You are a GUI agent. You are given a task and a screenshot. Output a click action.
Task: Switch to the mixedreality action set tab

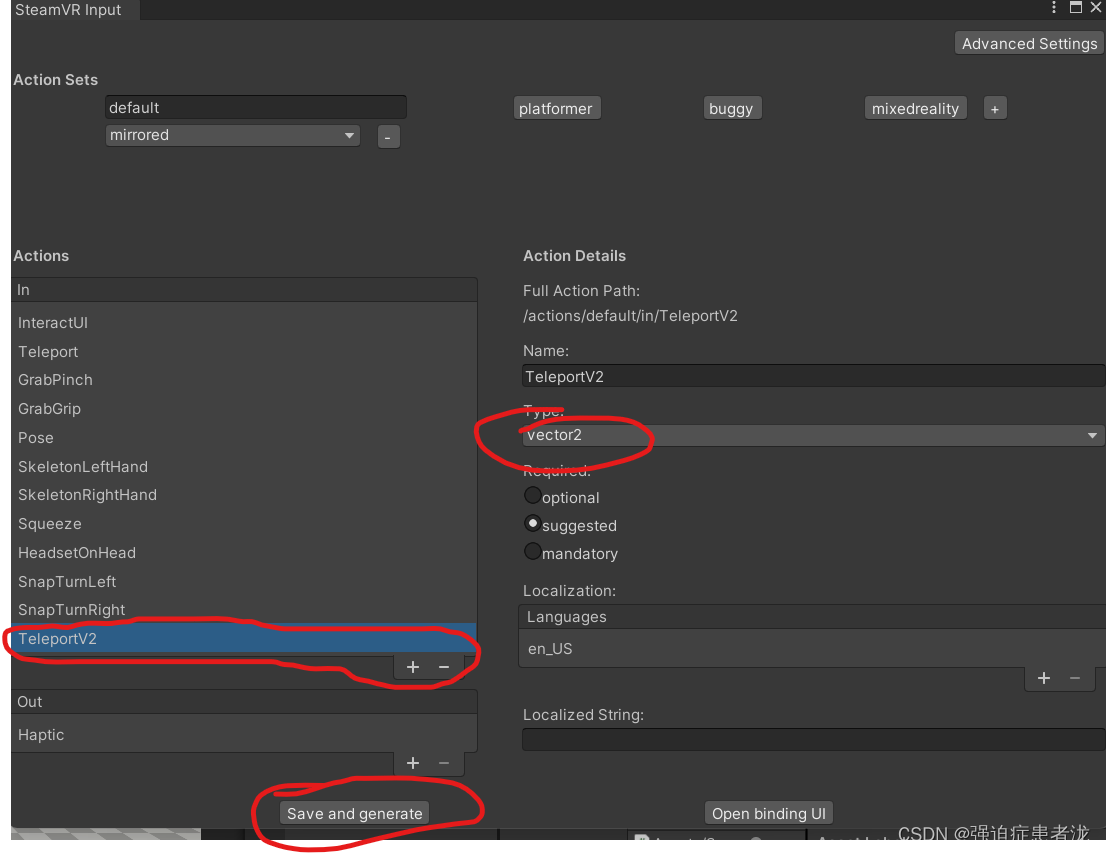click(915, 107)
